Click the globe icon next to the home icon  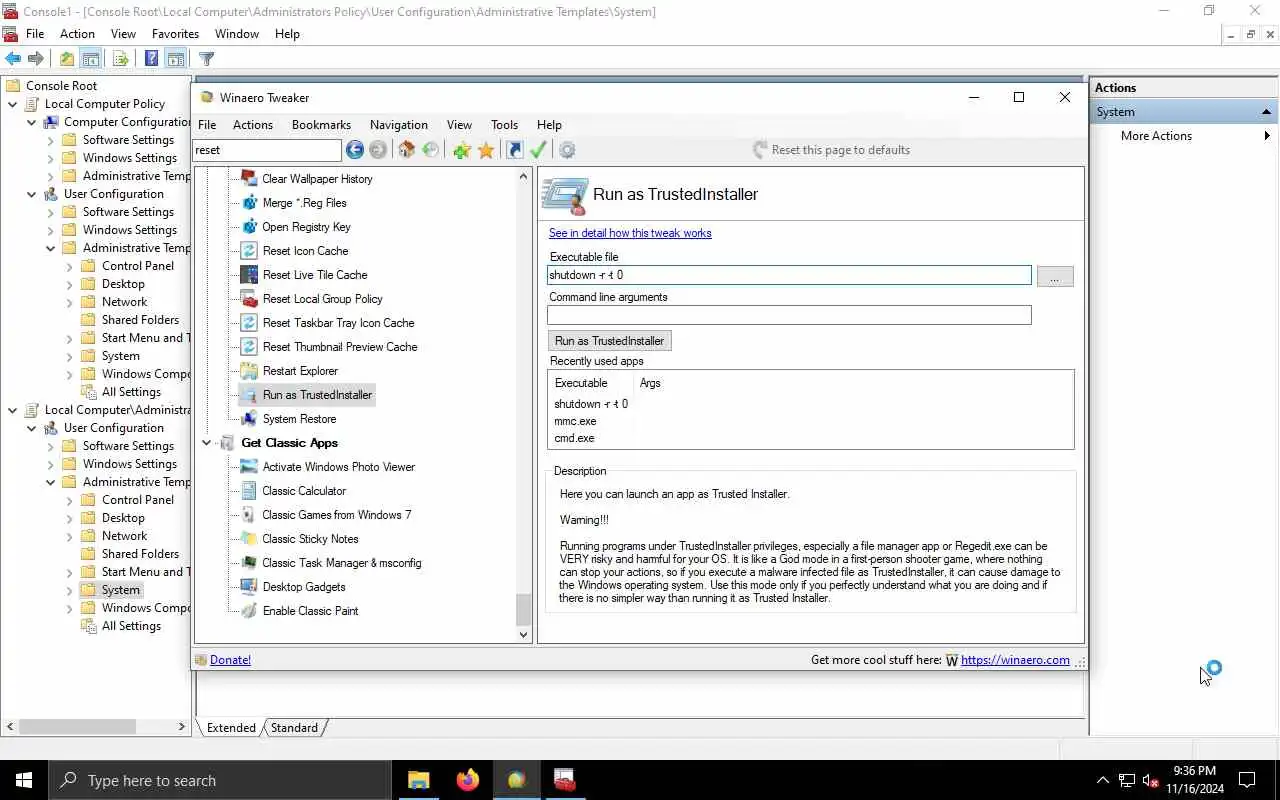(x=430, y=150)
